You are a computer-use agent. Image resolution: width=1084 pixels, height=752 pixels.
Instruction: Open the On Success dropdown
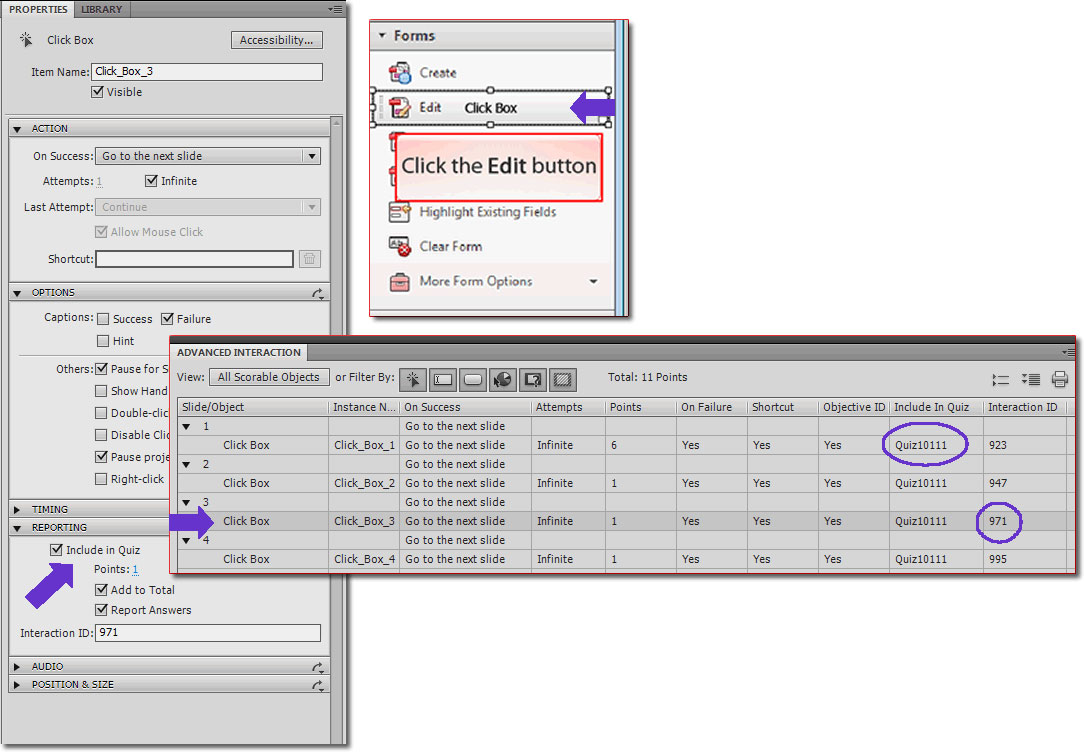tap(312, 156)
